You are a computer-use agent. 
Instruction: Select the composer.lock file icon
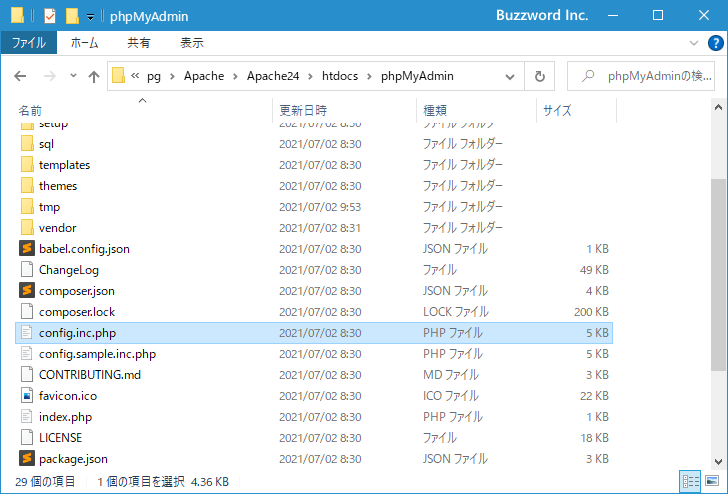tap(27, 312)
